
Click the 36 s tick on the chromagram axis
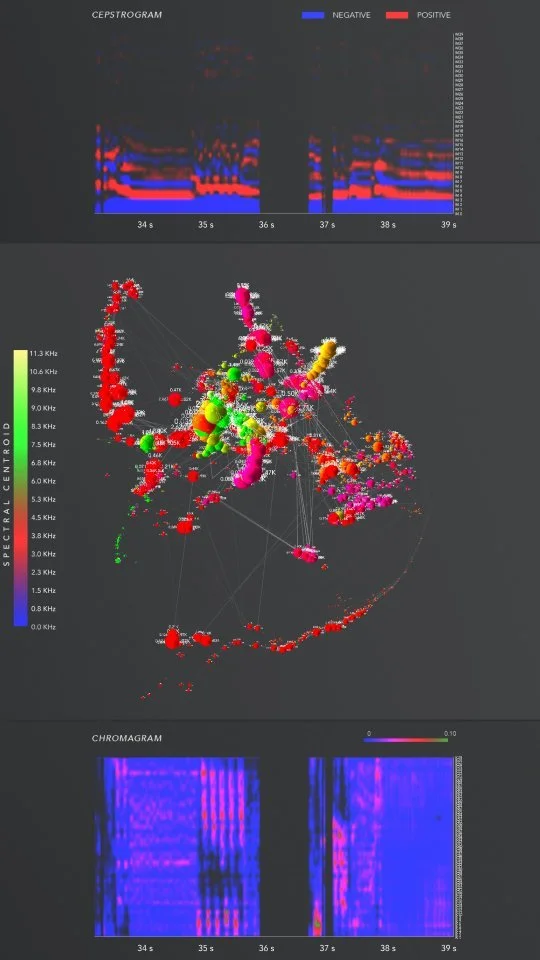(x=266, y=948)
